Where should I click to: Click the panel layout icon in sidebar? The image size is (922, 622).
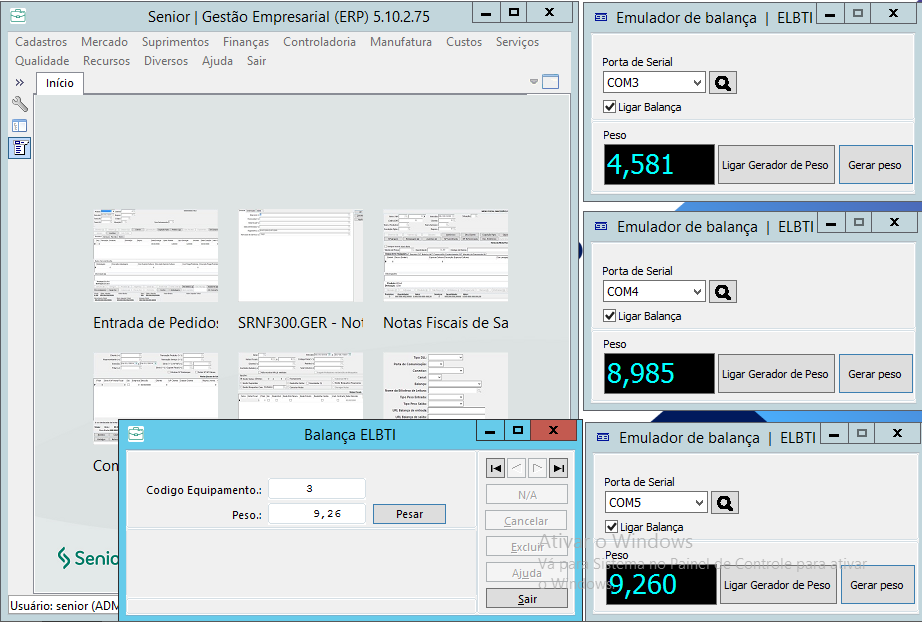tap(19, 126)
